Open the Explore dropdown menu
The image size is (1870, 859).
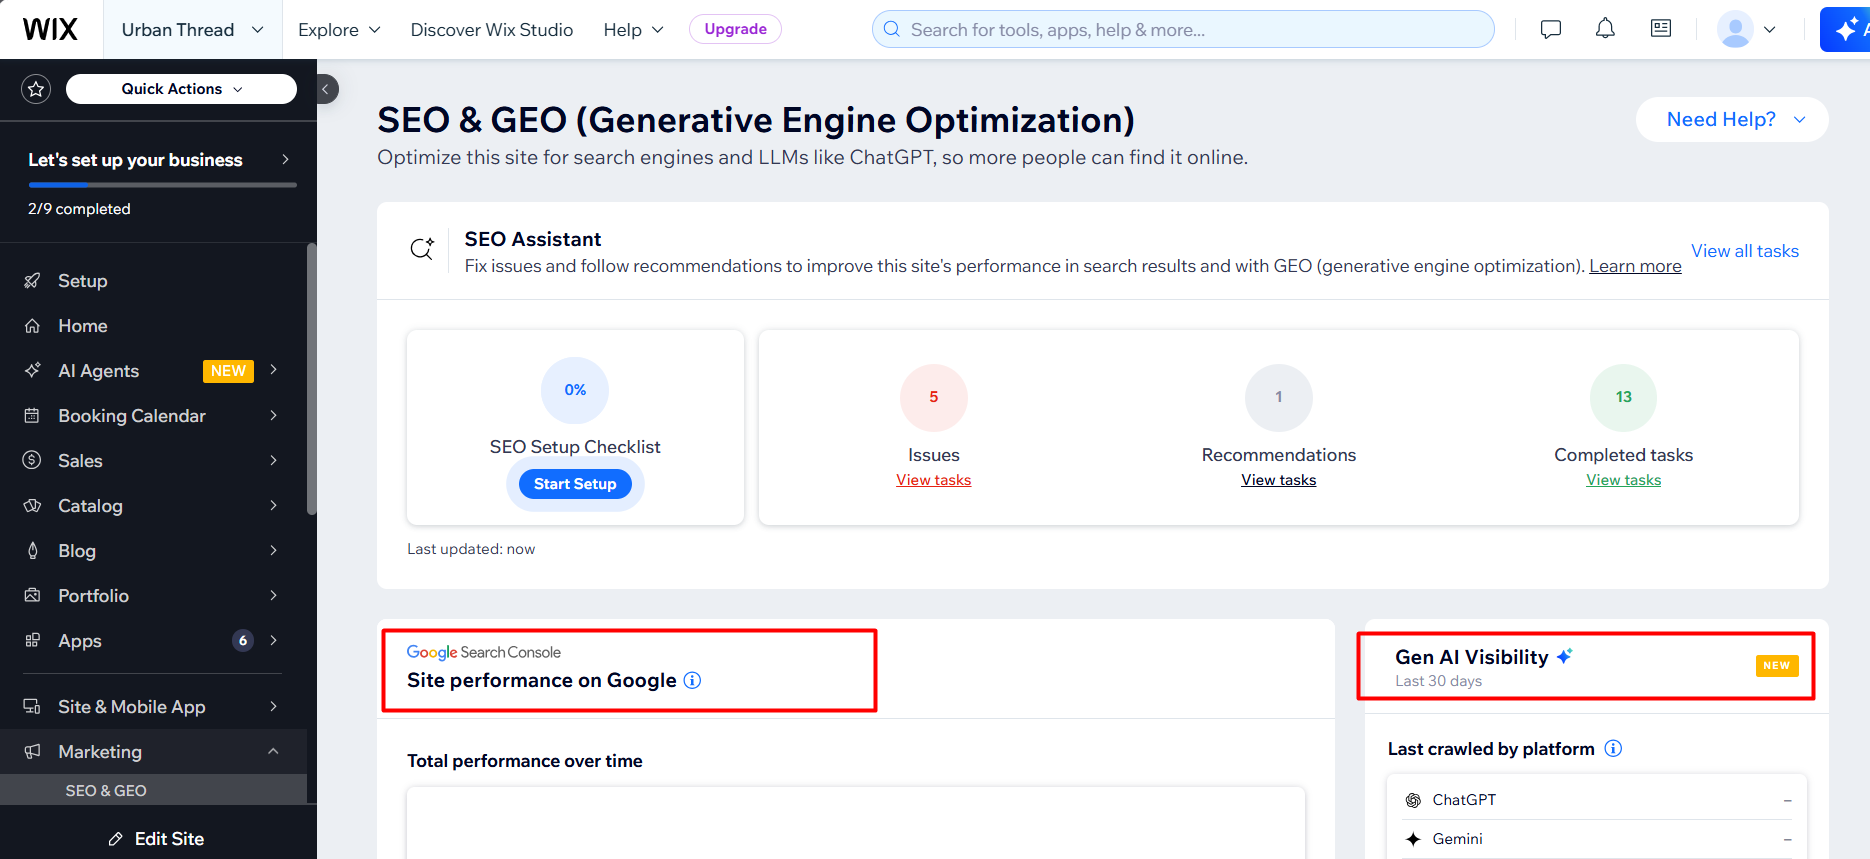[x=339, y=30]
